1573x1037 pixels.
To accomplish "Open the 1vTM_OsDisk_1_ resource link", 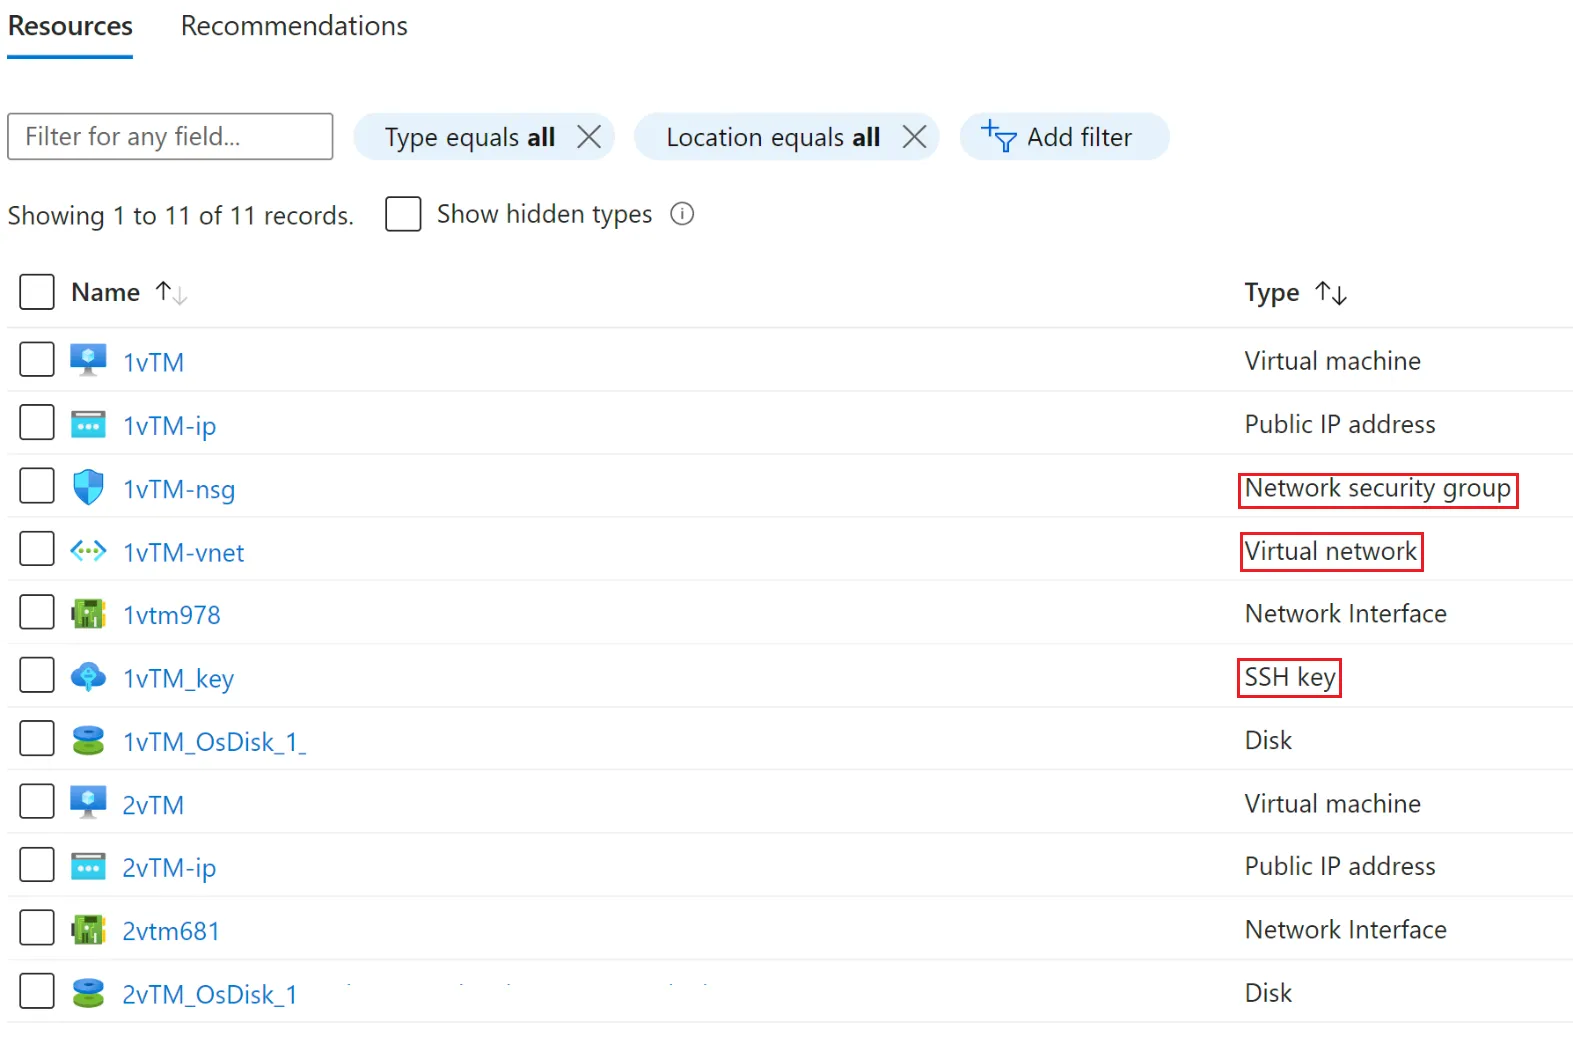I will pyautogui.click(x=214, y=742).
